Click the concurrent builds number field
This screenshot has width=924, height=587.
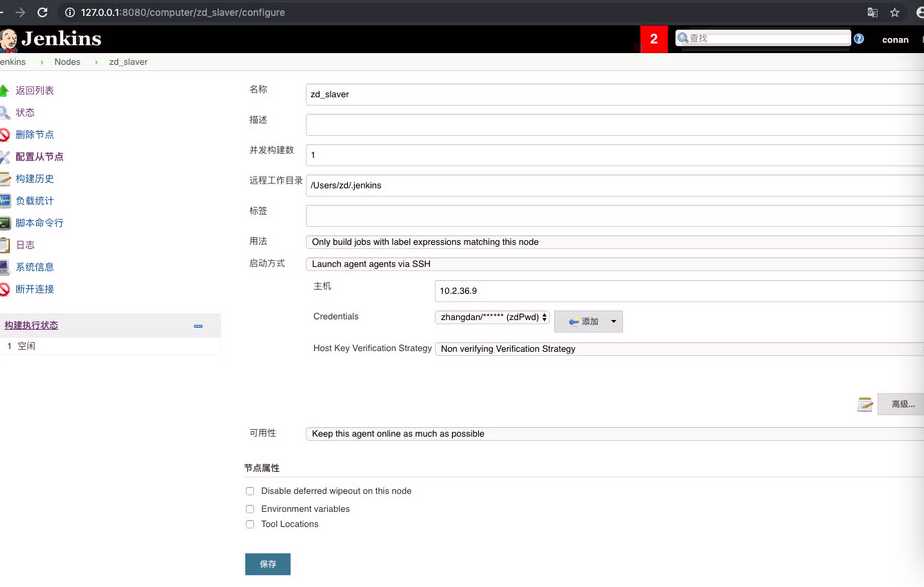[x=615, y=155]
